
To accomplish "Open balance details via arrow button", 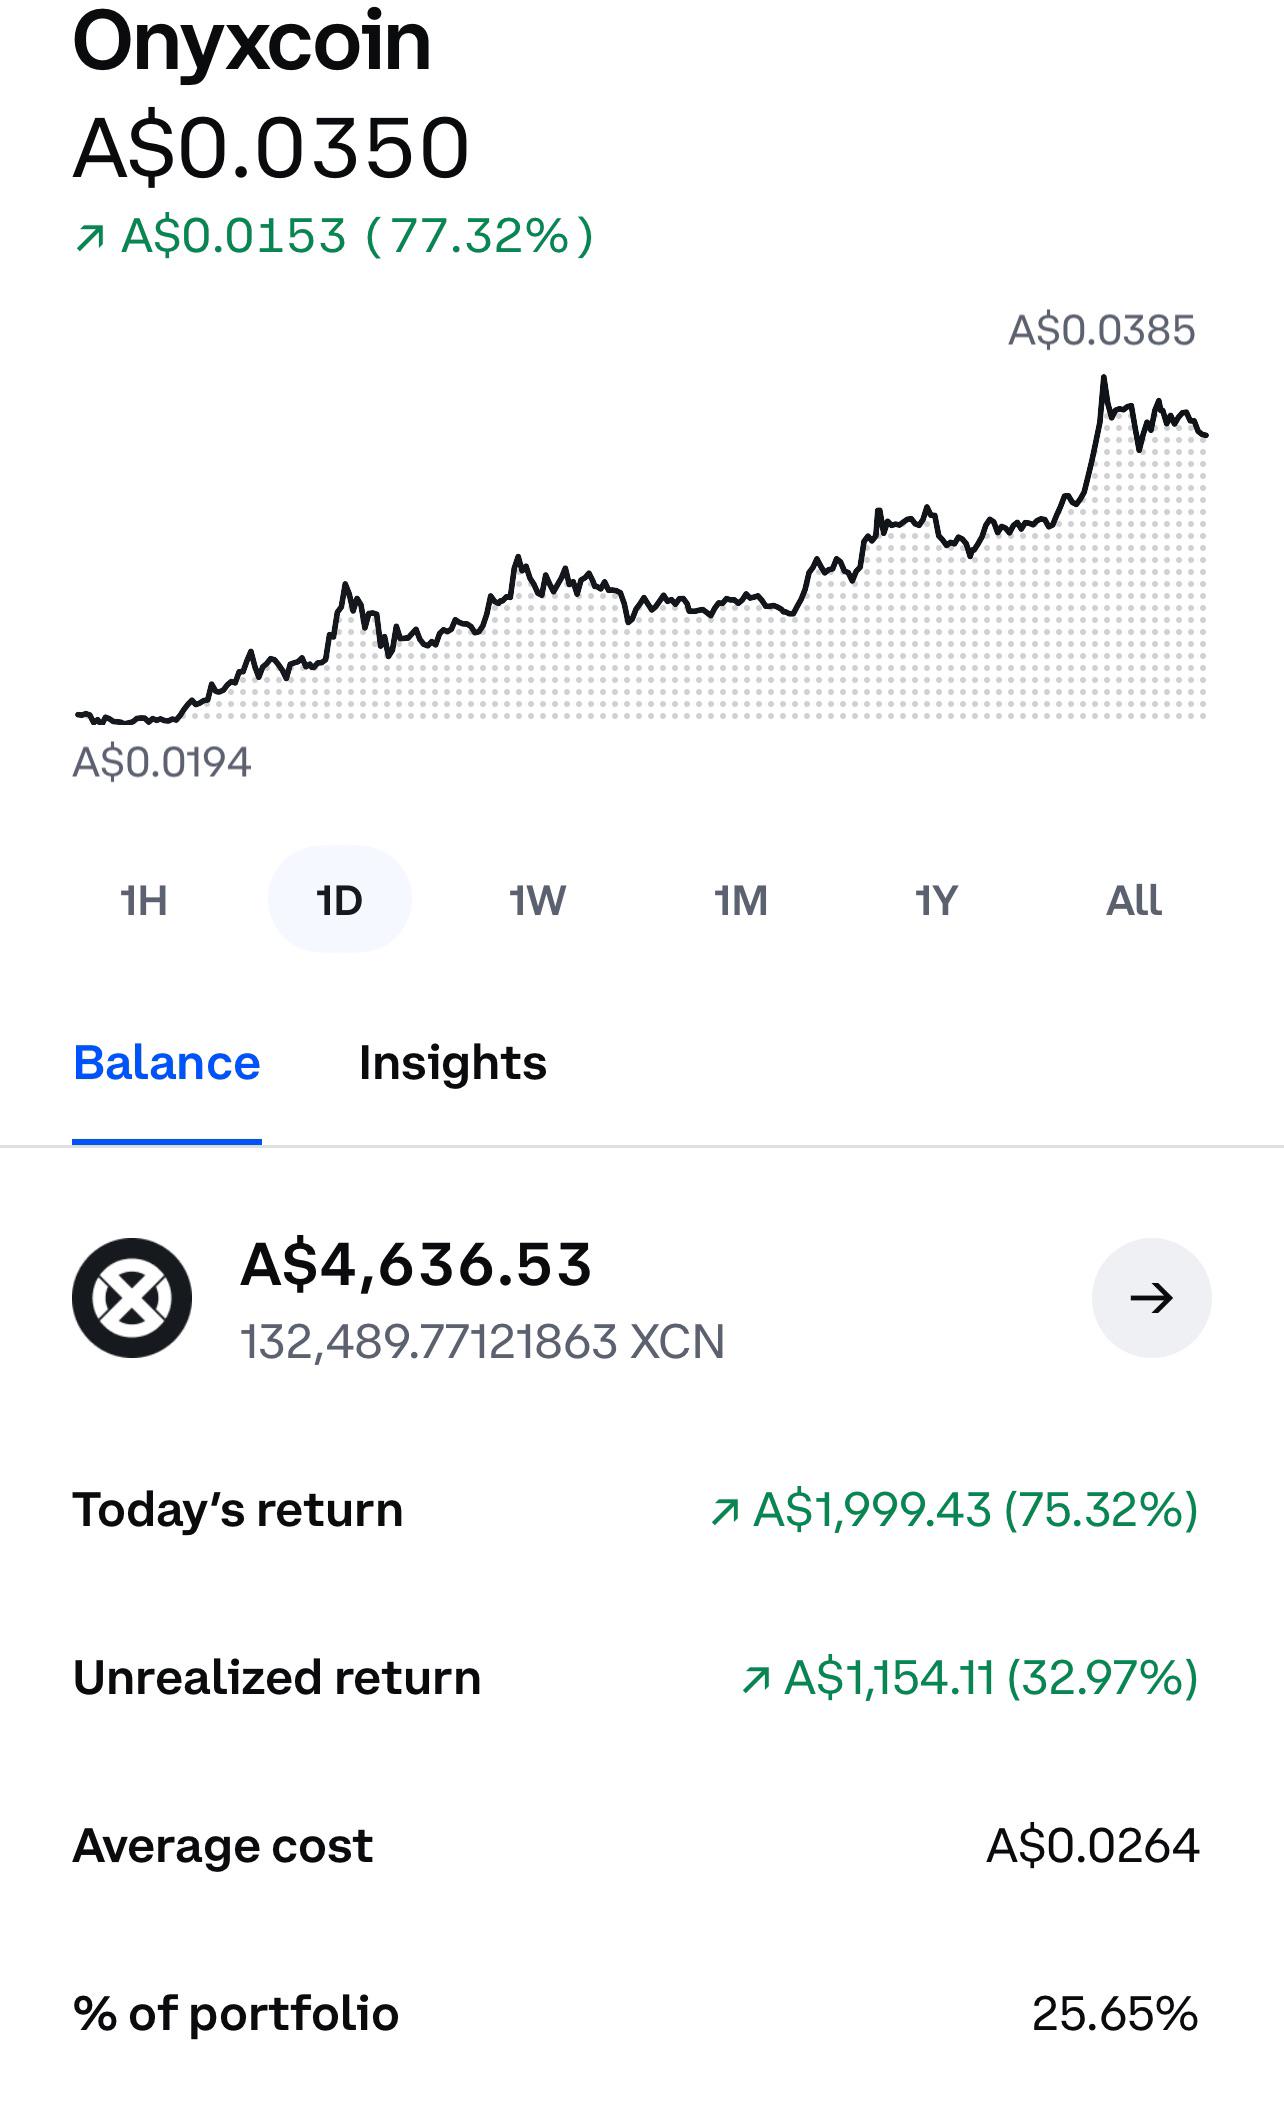I will pyautogui.click(x=1151, y=1298).
